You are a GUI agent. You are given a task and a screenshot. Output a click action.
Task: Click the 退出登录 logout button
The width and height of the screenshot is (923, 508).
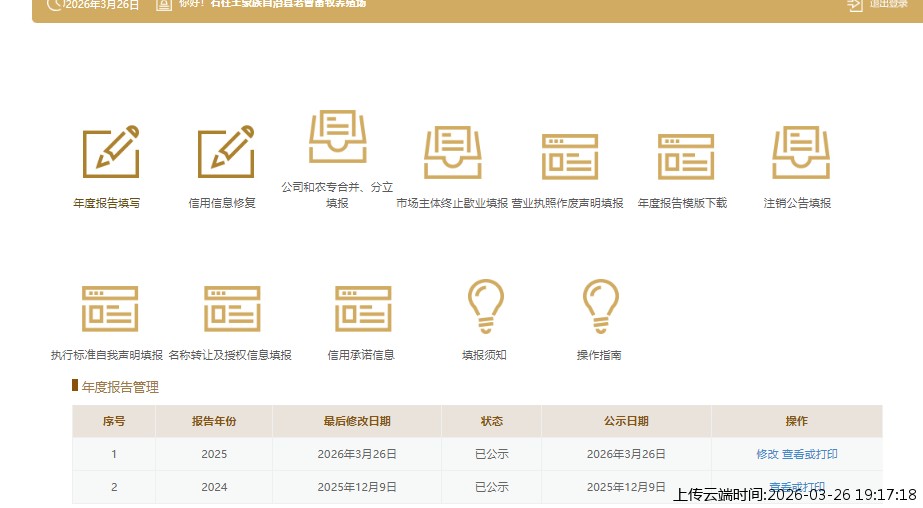pos(869,4)
